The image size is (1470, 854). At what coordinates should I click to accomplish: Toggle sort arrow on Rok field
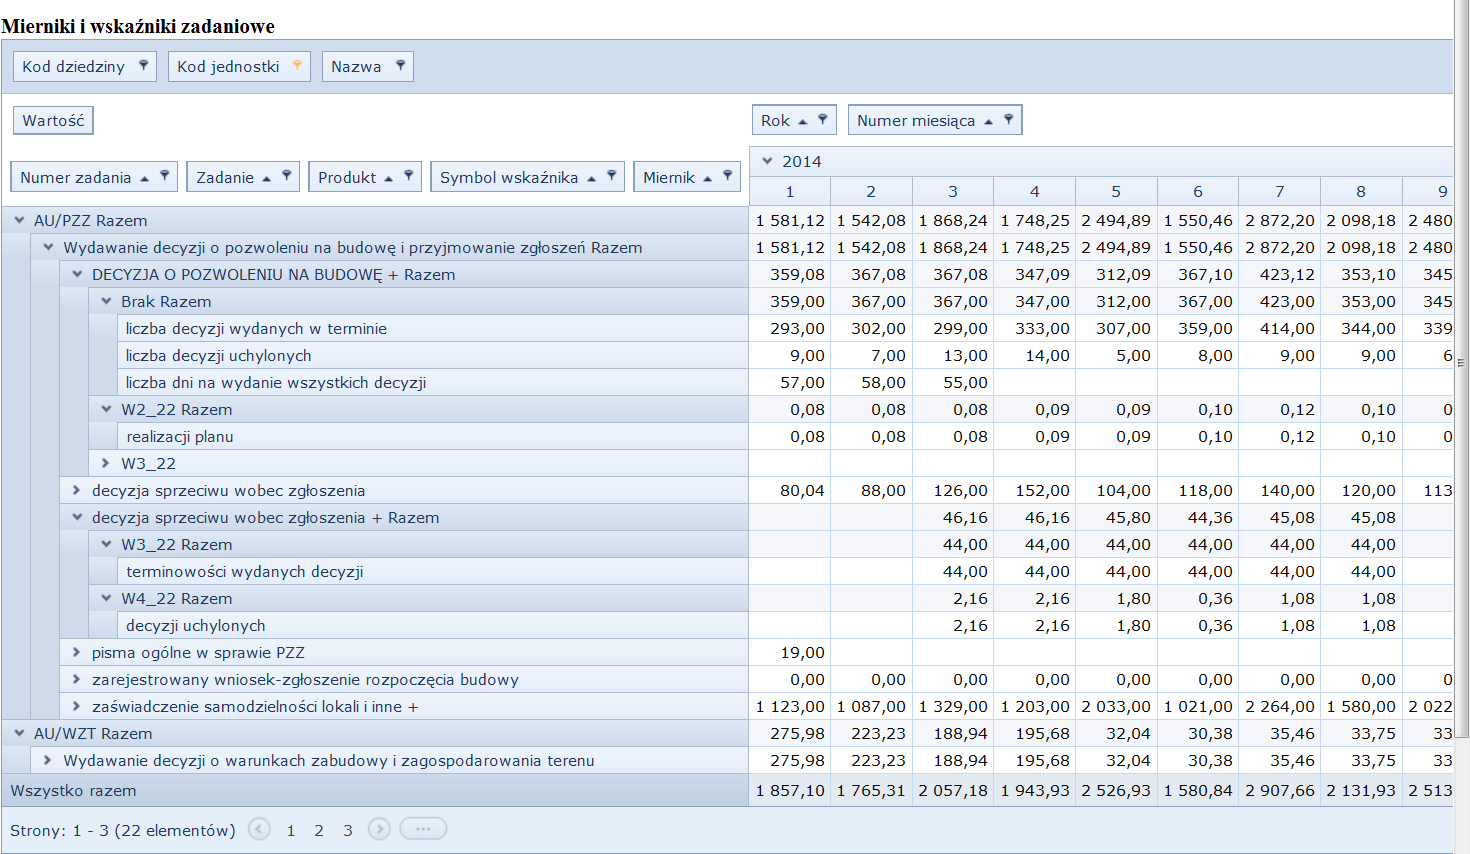802,121
